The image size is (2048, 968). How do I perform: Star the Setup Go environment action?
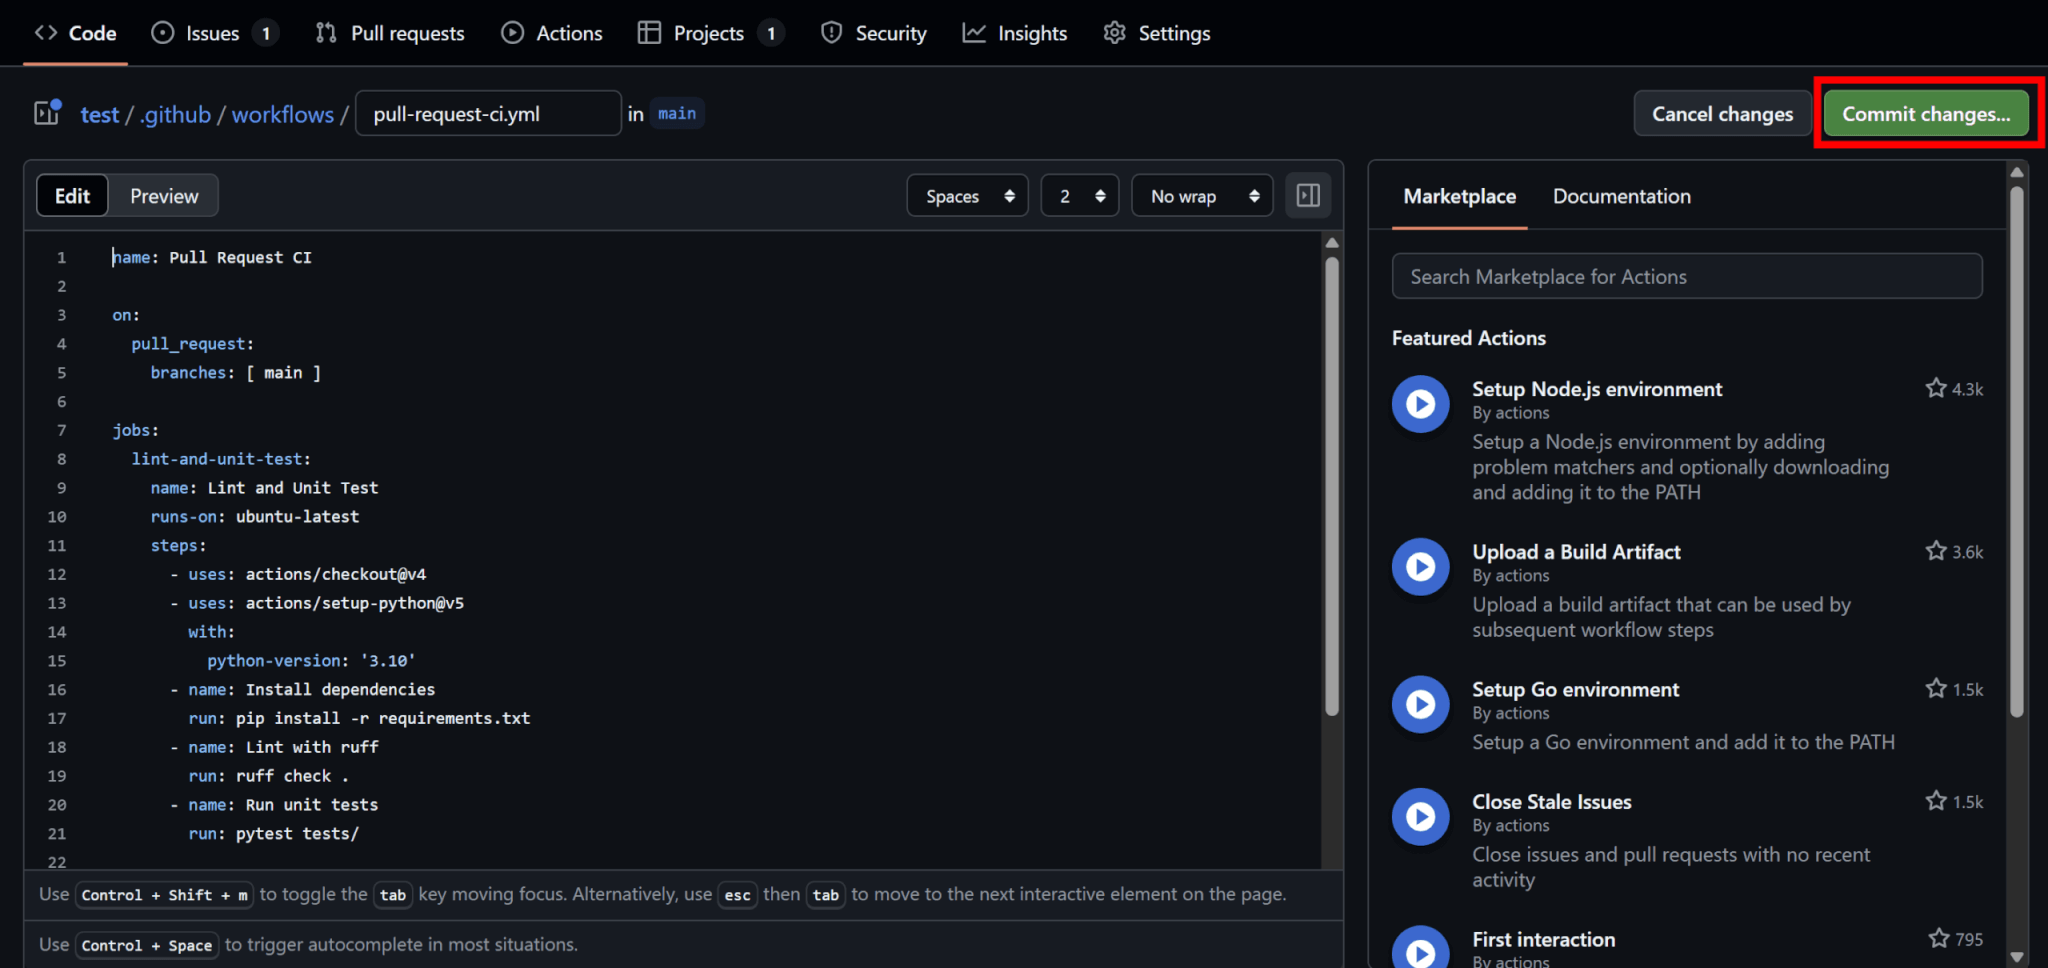tap(1936, 688)
